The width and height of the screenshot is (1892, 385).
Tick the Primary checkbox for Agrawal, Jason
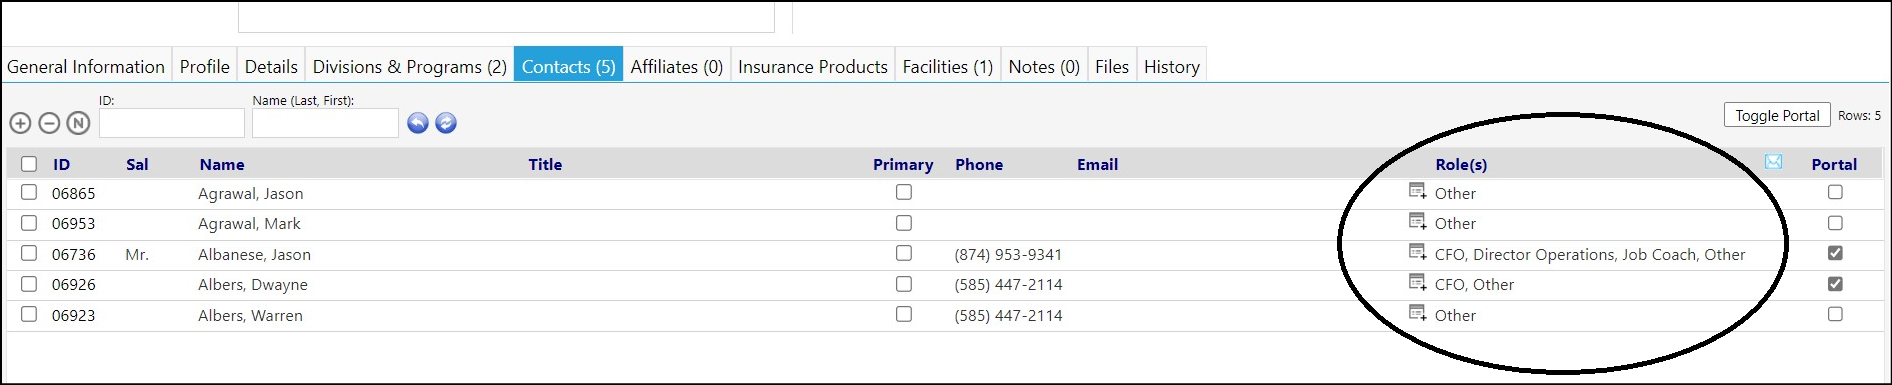904,192
